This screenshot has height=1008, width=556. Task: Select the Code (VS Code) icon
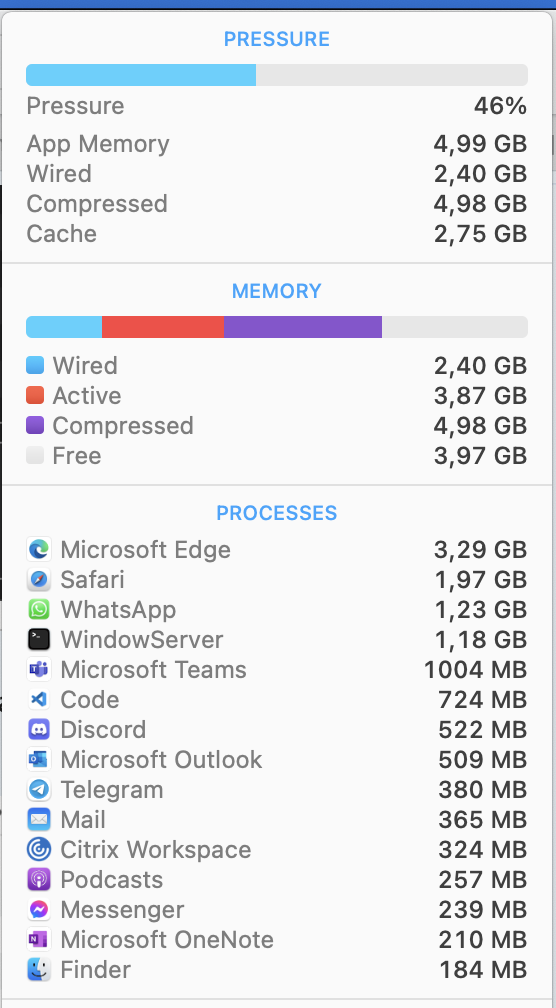coord(39,699)
